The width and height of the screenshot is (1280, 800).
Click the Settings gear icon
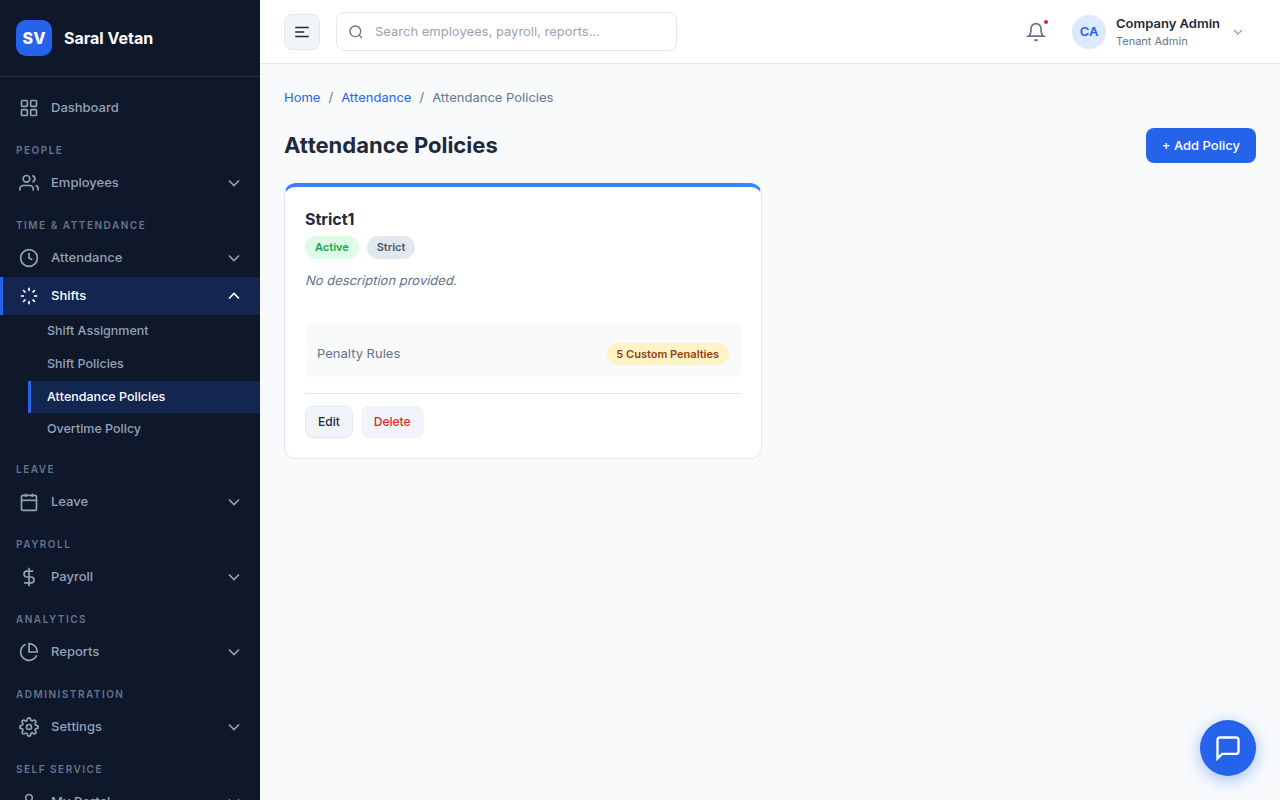(x=29, y=727)
